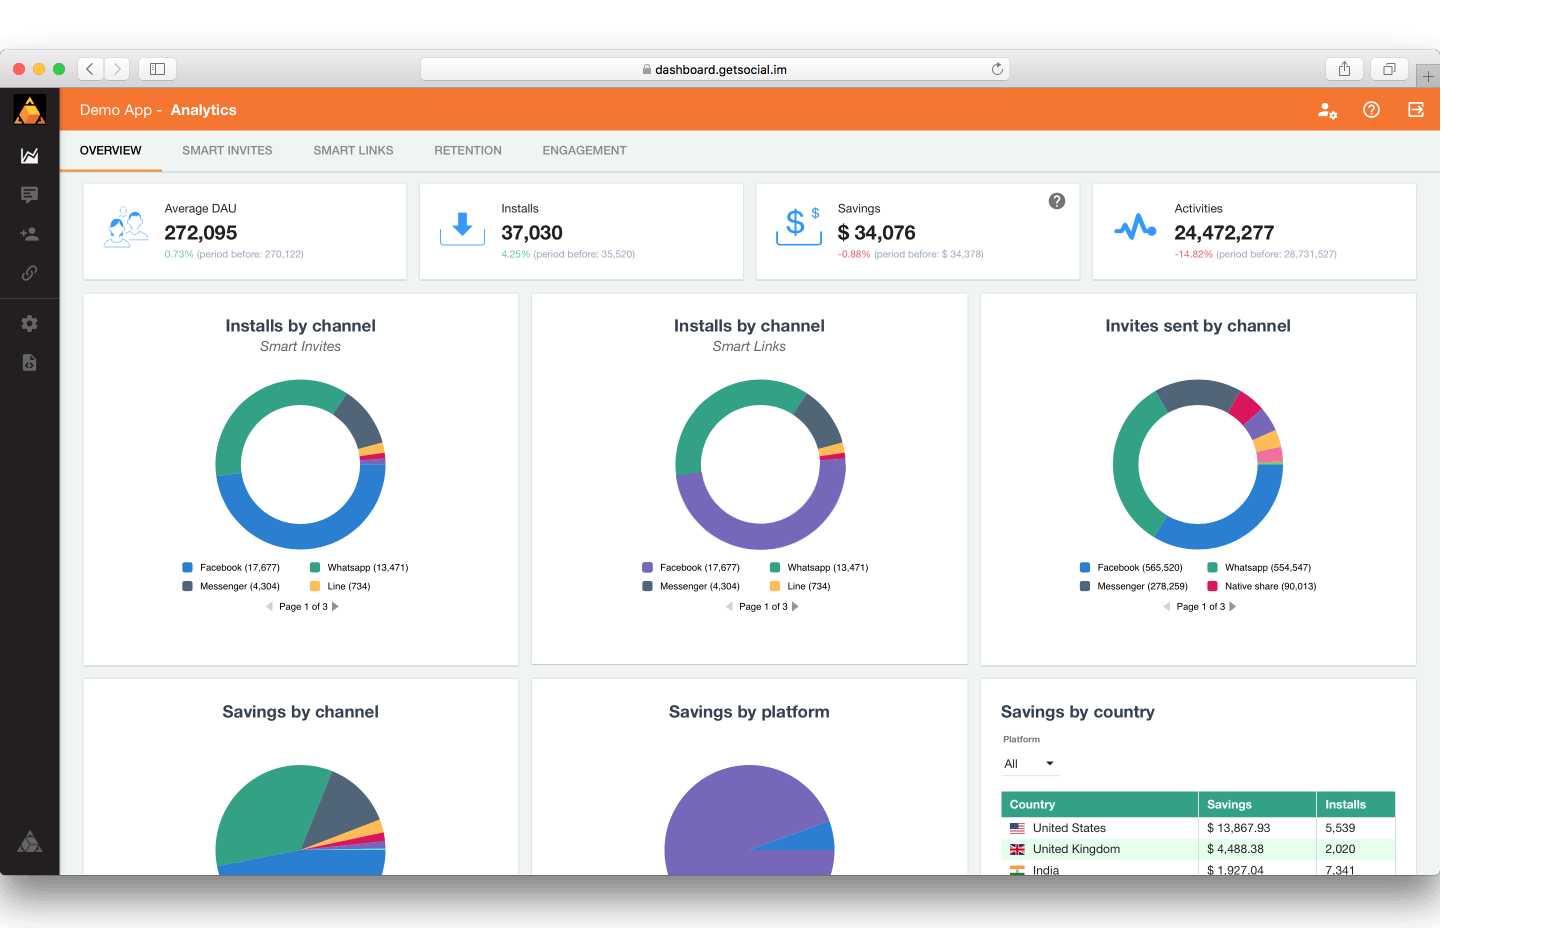This screenshot has width=1552, height=937.
Task: Open the help question mark in header
Action: click(x=1371, y=110)
